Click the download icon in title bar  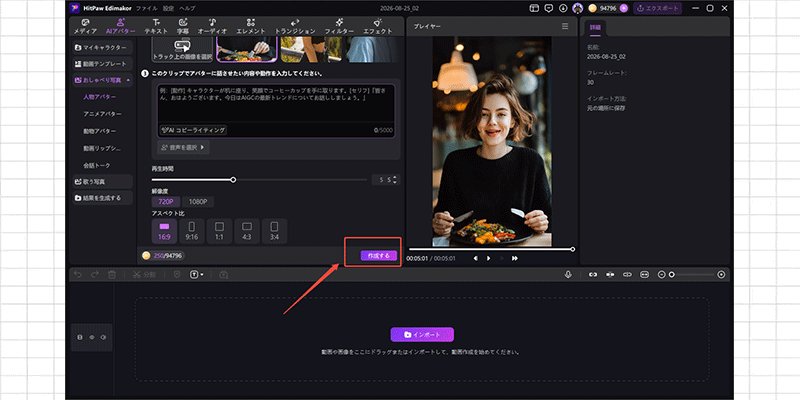(563, 8)
